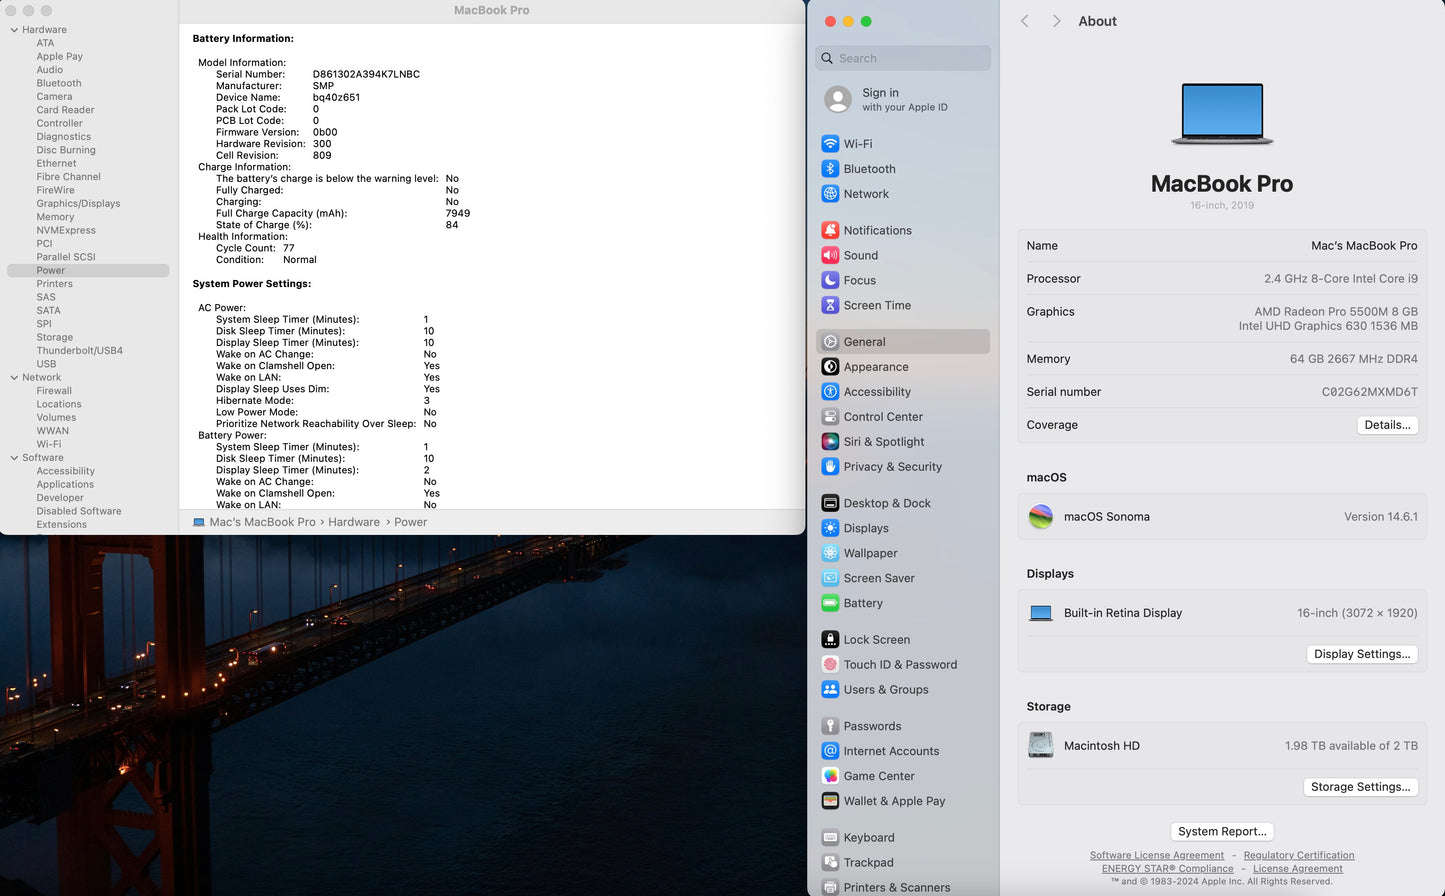The image size is (1445, 896).
Task: Open Display Settings button
Action: 1361,654
